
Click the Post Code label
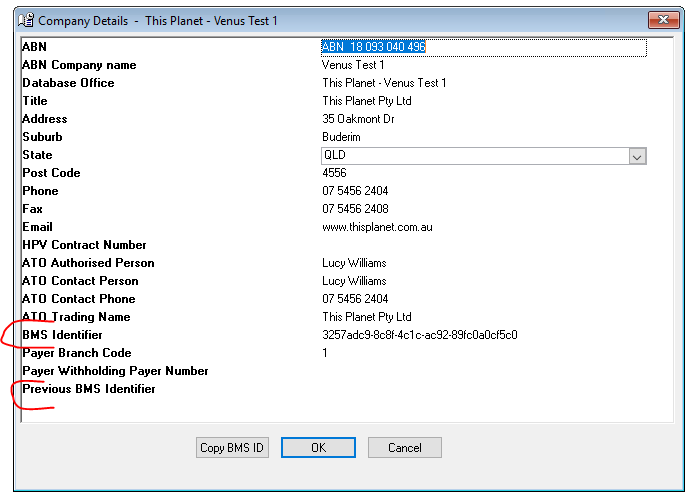(51, 173)
